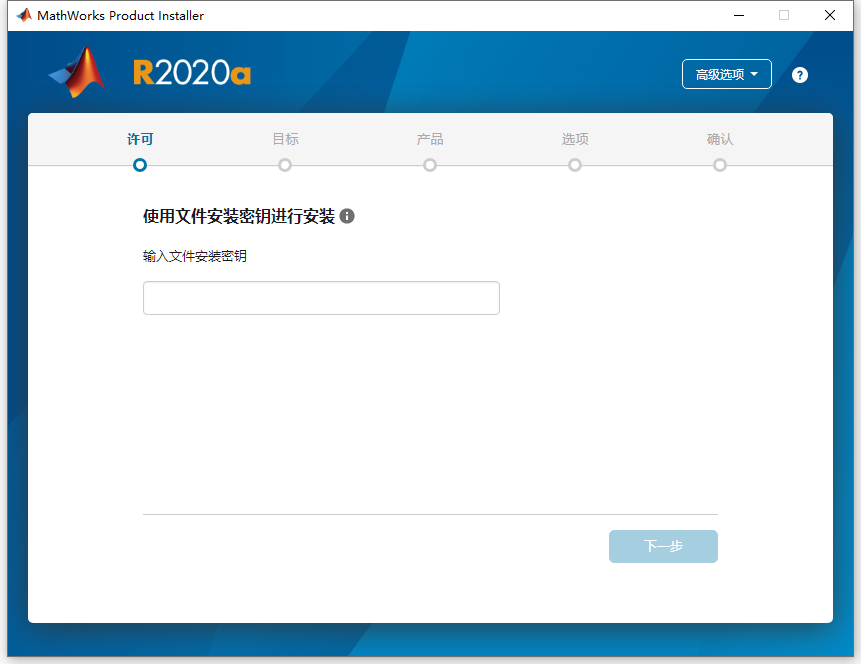Click the file installation key input field
The image size is (861, 664).
click(x=321, y=298)
